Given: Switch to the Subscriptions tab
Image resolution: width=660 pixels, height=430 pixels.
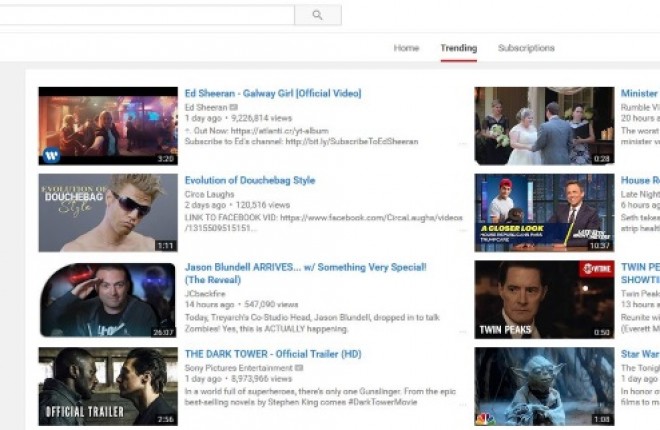Looking at the screenshot, I should pyautogui.click(x=526, y=48).
